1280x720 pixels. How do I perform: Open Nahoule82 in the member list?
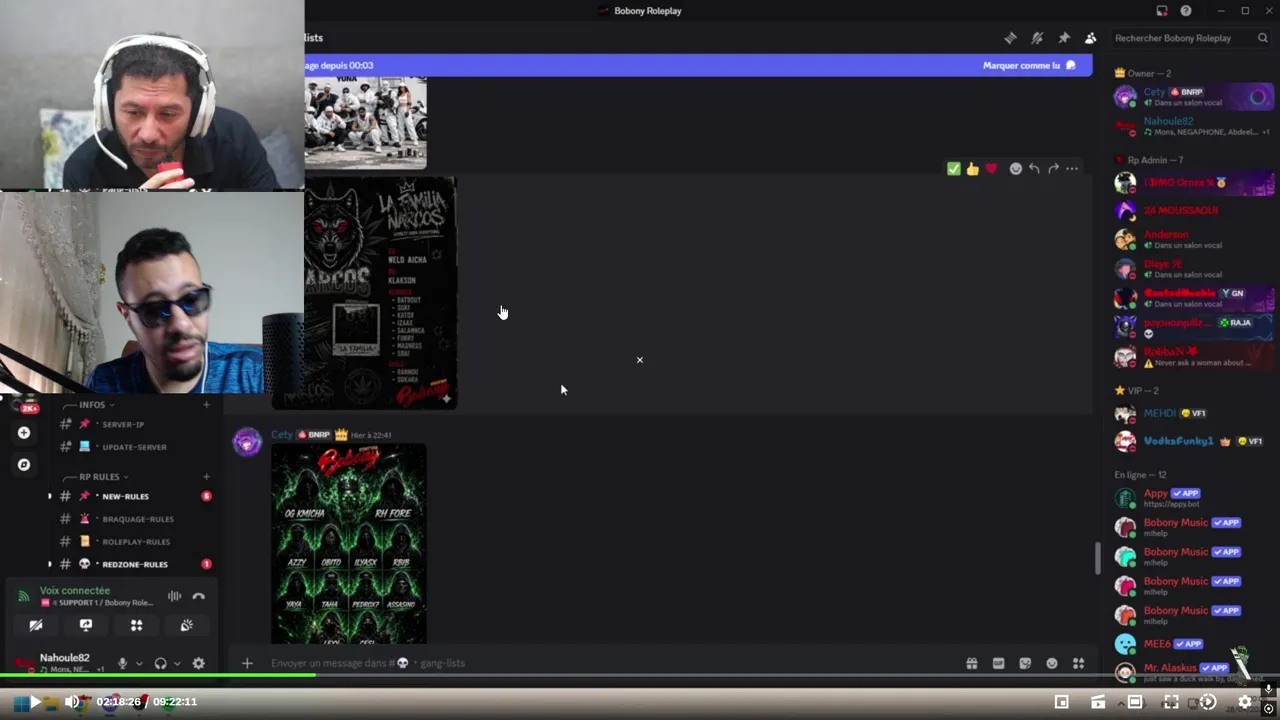pyautogui.click(x=1193, y=126)
